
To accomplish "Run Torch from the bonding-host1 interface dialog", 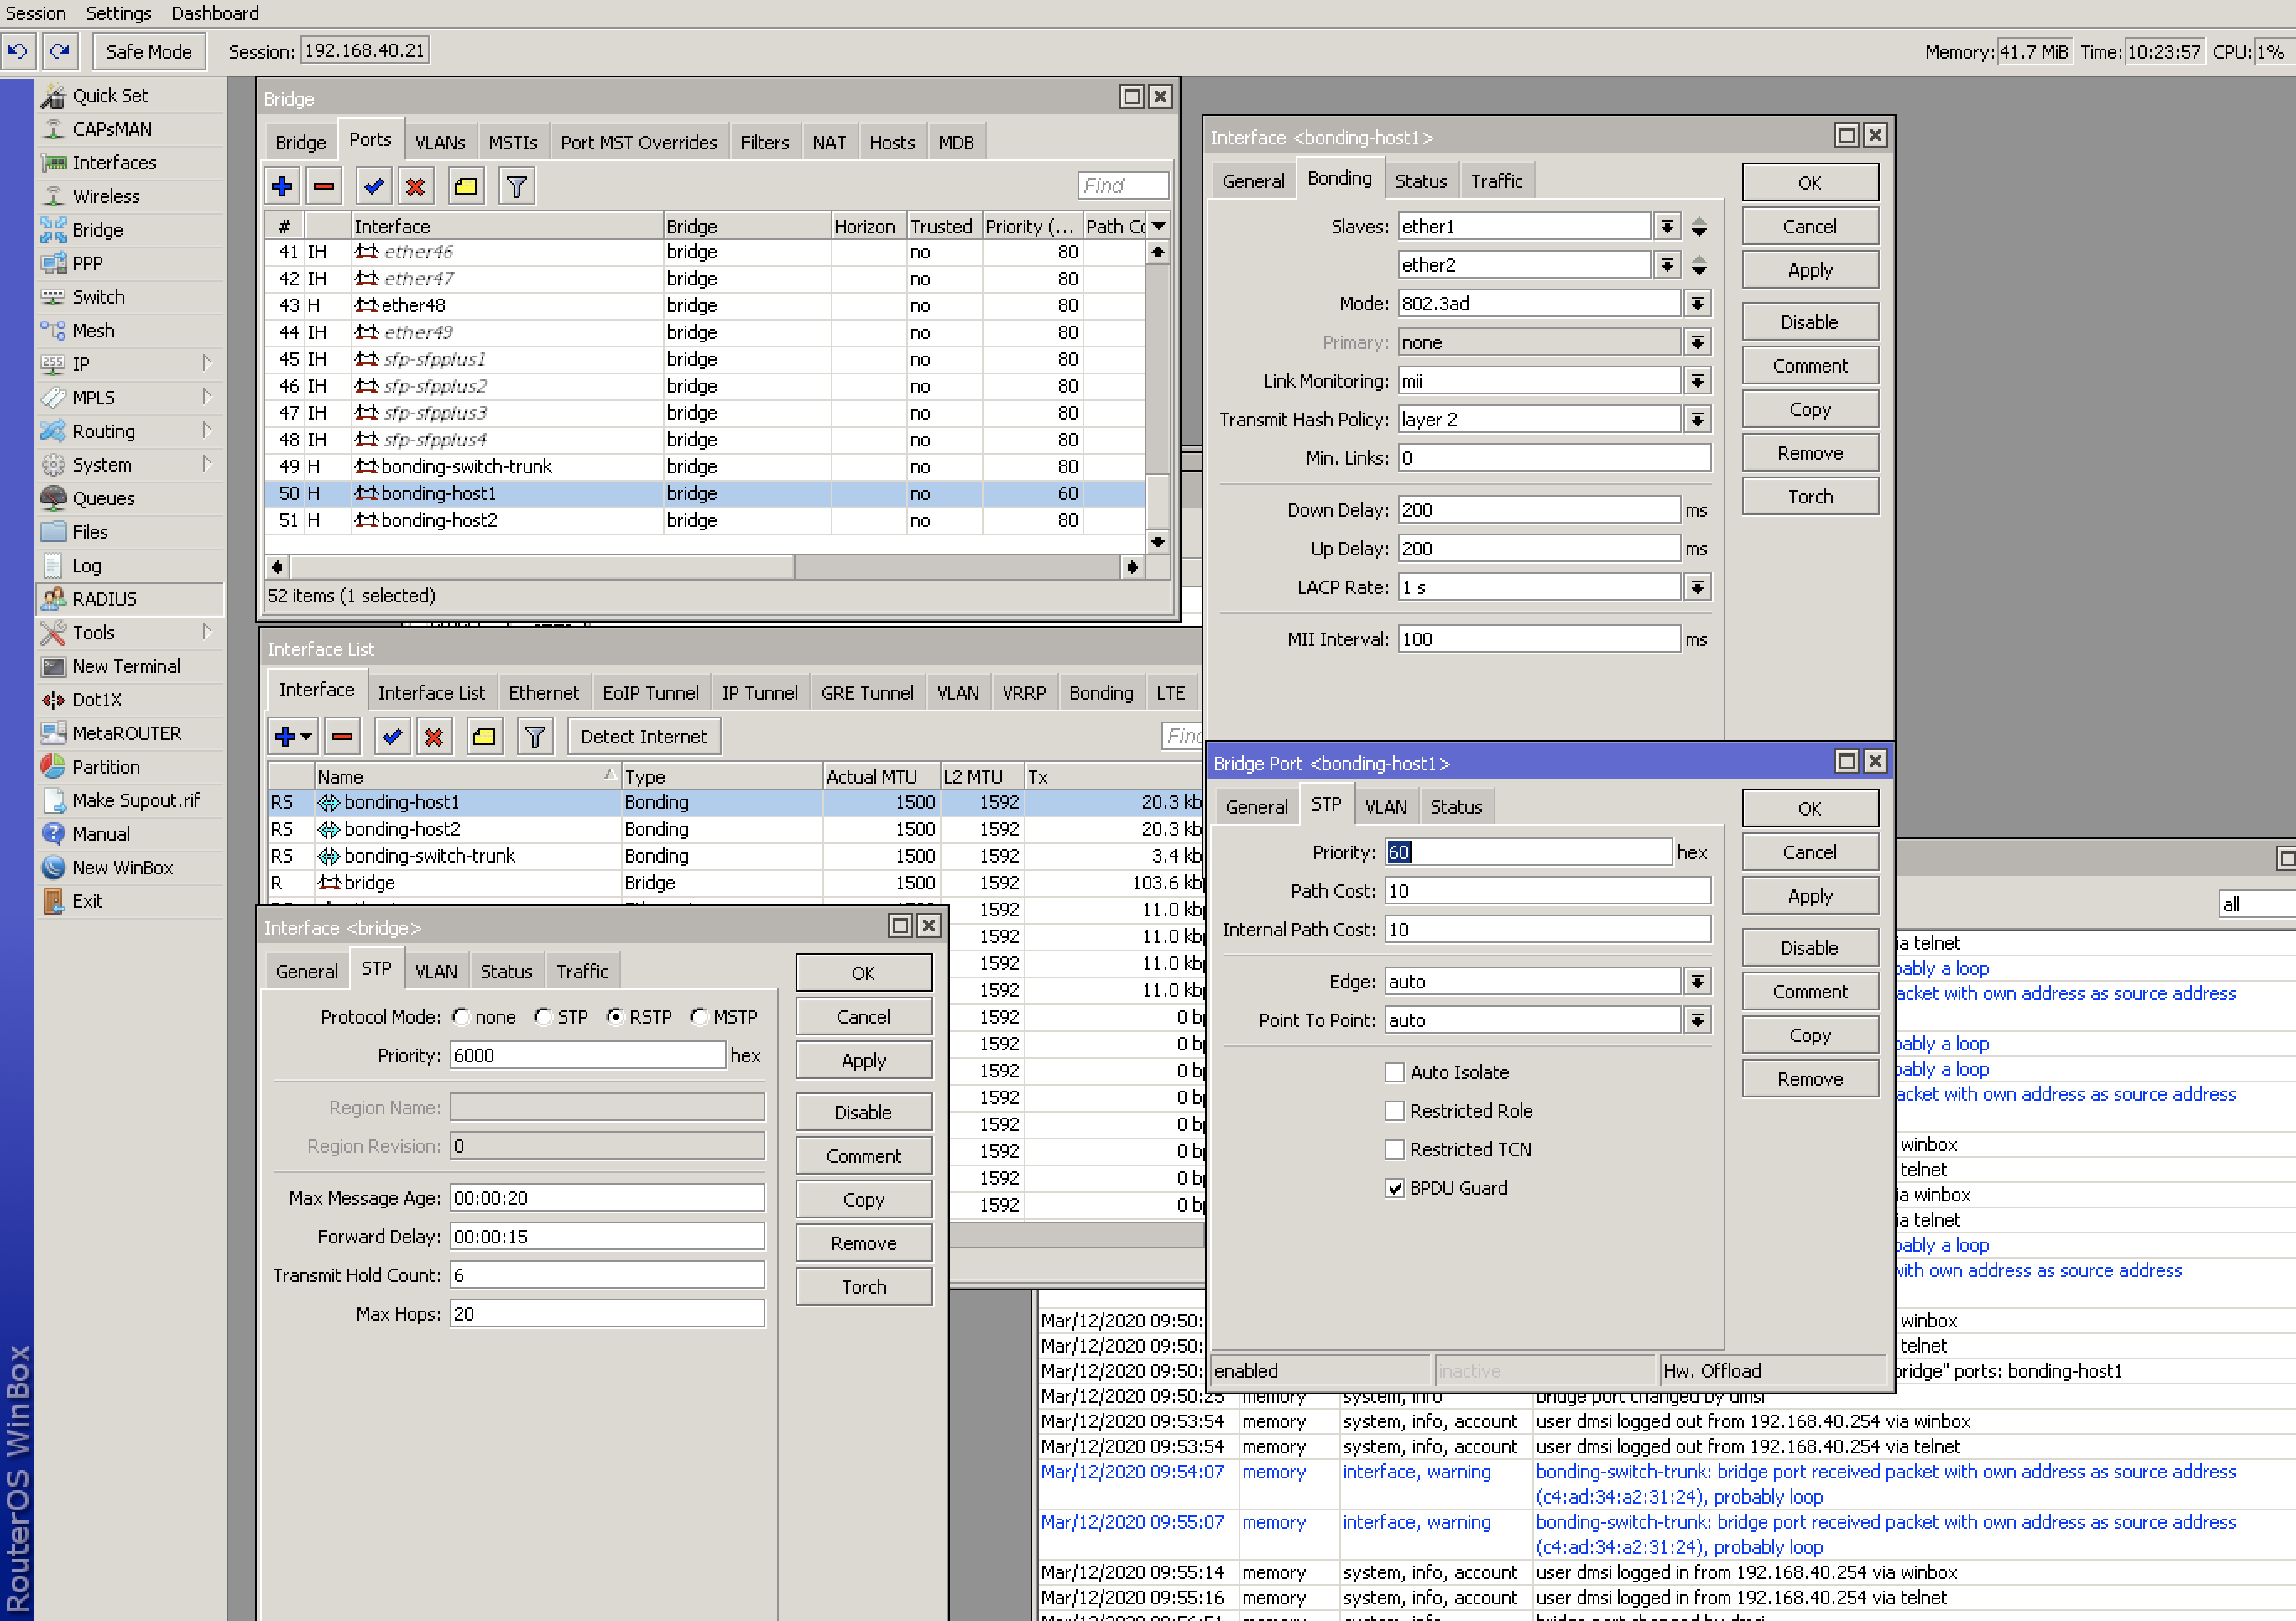I will pos(1809,495).
